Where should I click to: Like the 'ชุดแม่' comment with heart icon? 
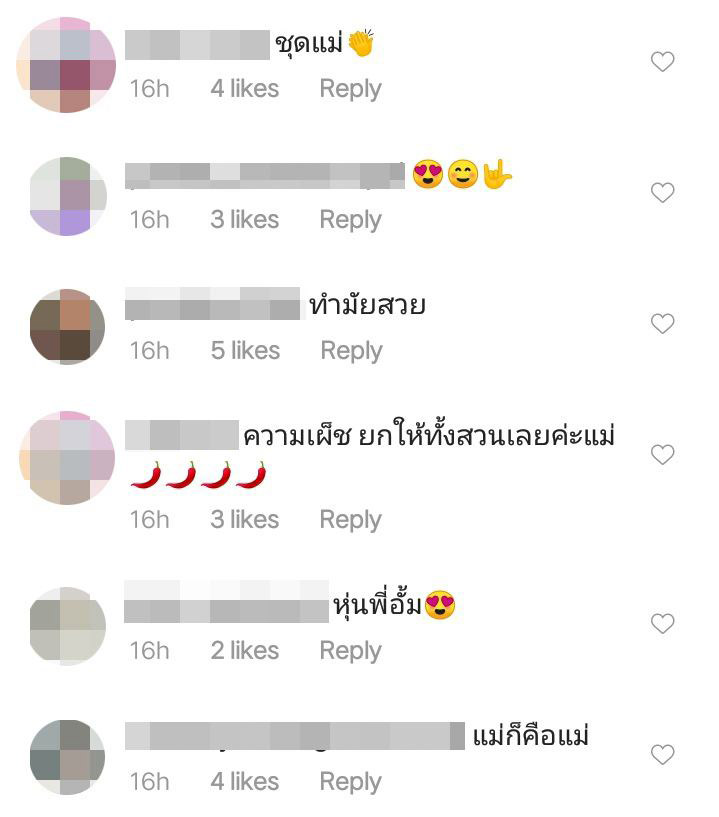pos(662,61)
